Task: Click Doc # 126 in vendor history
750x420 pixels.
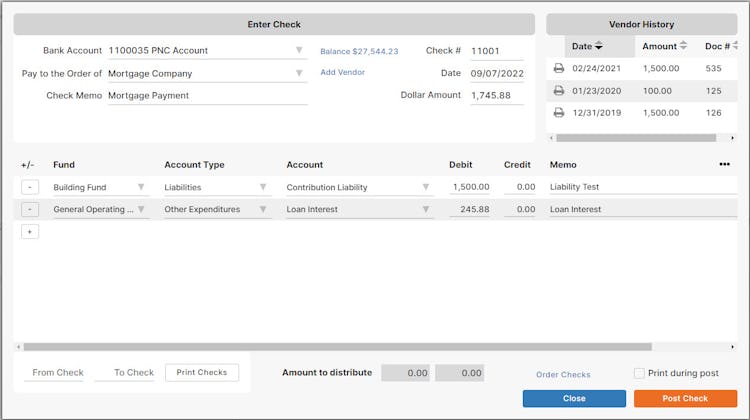Action: click(713, 113)
